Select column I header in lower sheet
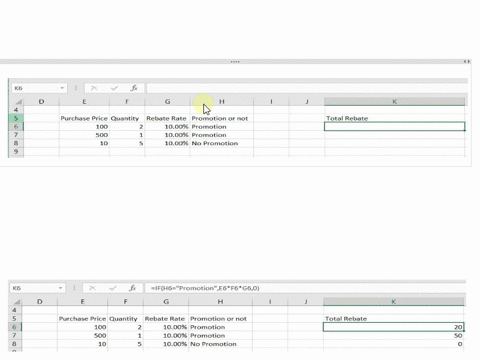 tap(270, 302)
